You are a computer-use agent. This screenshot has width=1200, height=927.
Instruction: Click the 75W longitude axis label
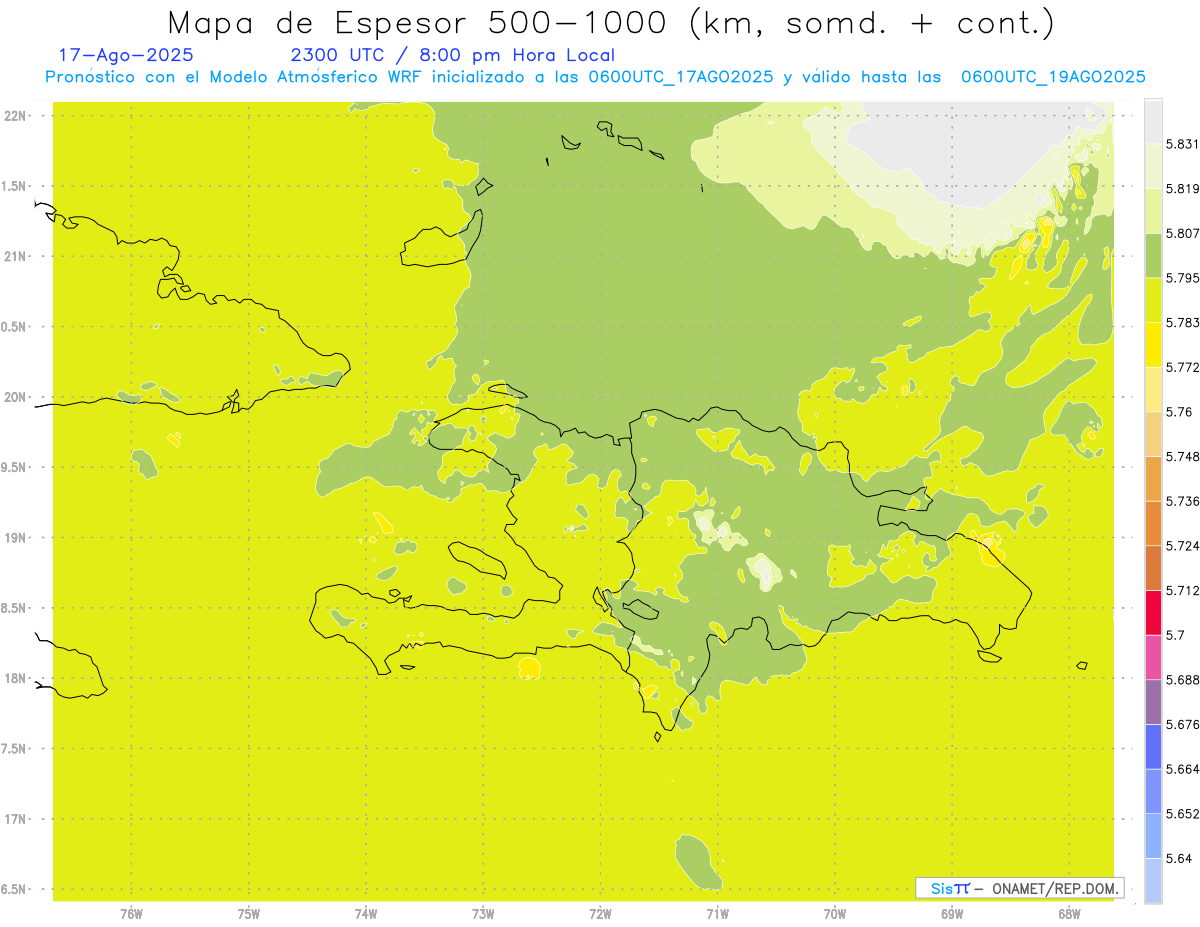249,913
